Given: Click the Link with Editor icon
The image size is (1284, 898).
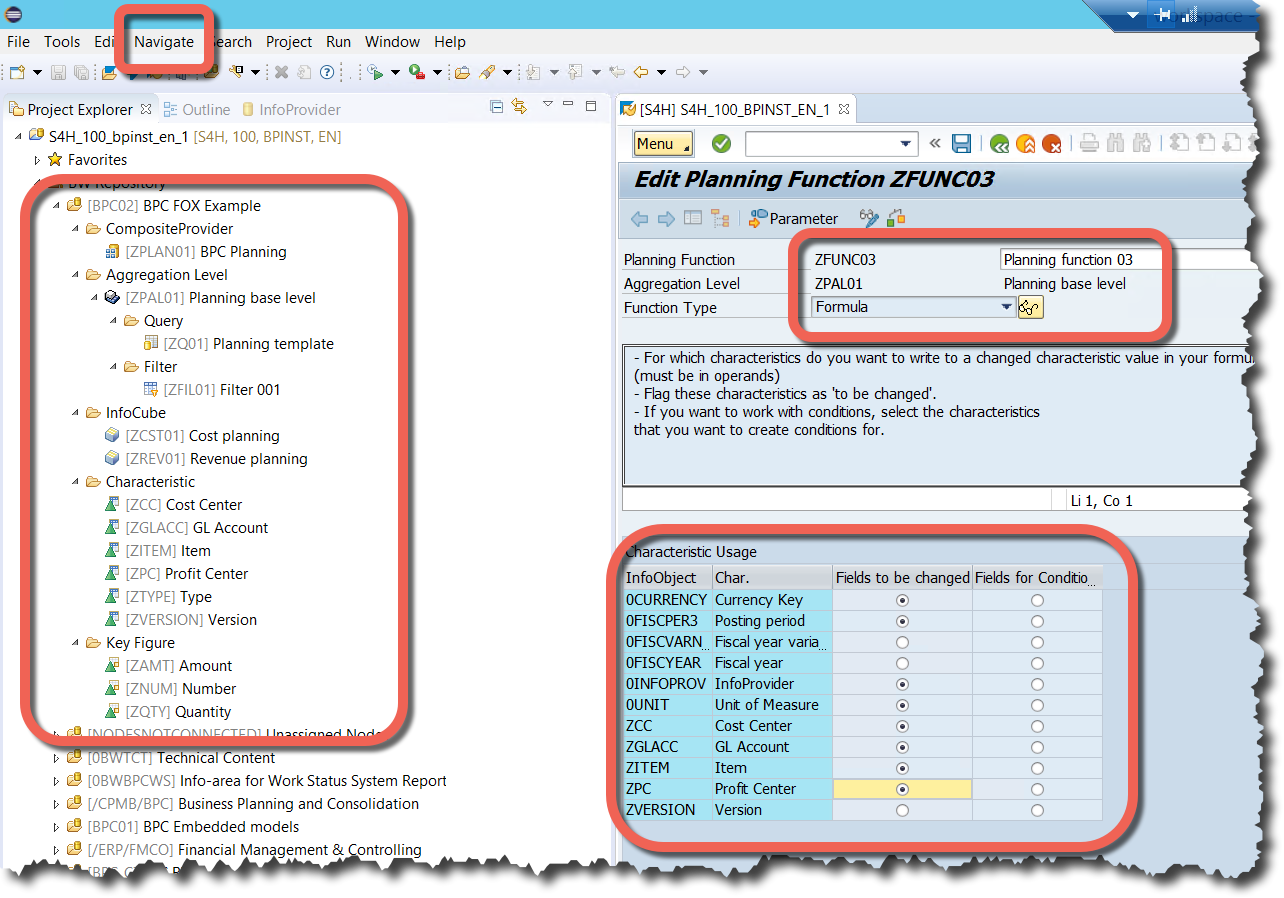Looking at the screenshot, I should click(519, 106).
